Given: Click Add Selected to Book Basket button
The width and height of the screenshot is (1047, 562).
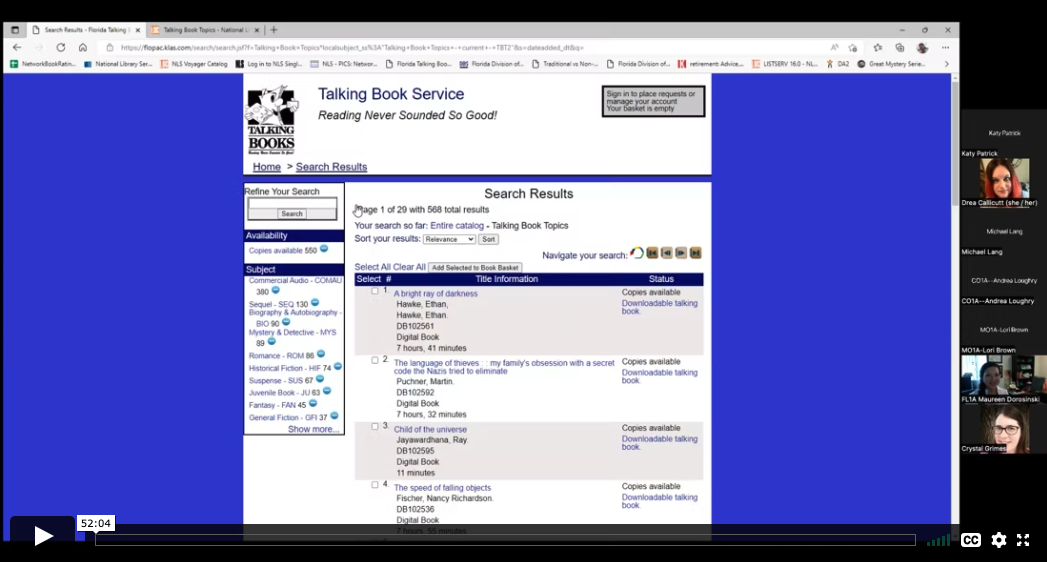Looking at the screenshot, I should [x=475, y=268].
